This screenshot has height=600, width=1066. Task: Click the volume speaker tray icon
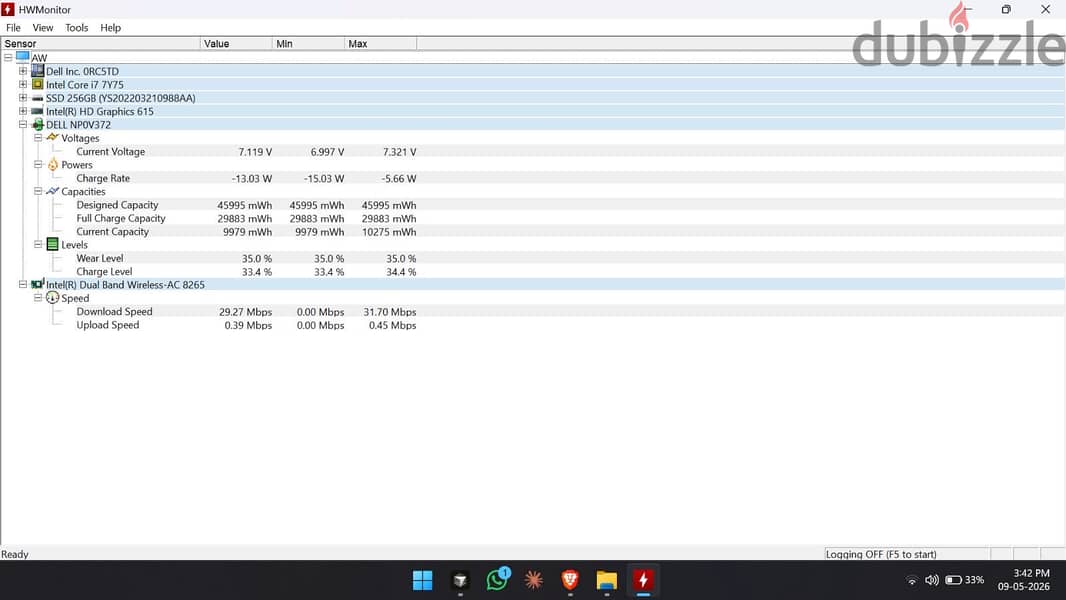(x=931, y=580)
